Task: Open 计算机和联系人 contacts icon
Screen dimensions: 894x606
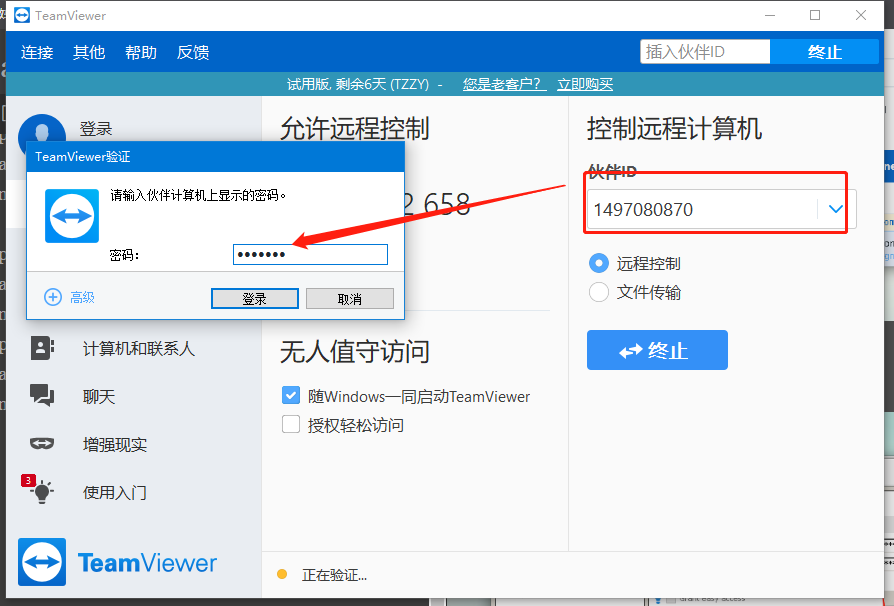Action: point(42,348)
